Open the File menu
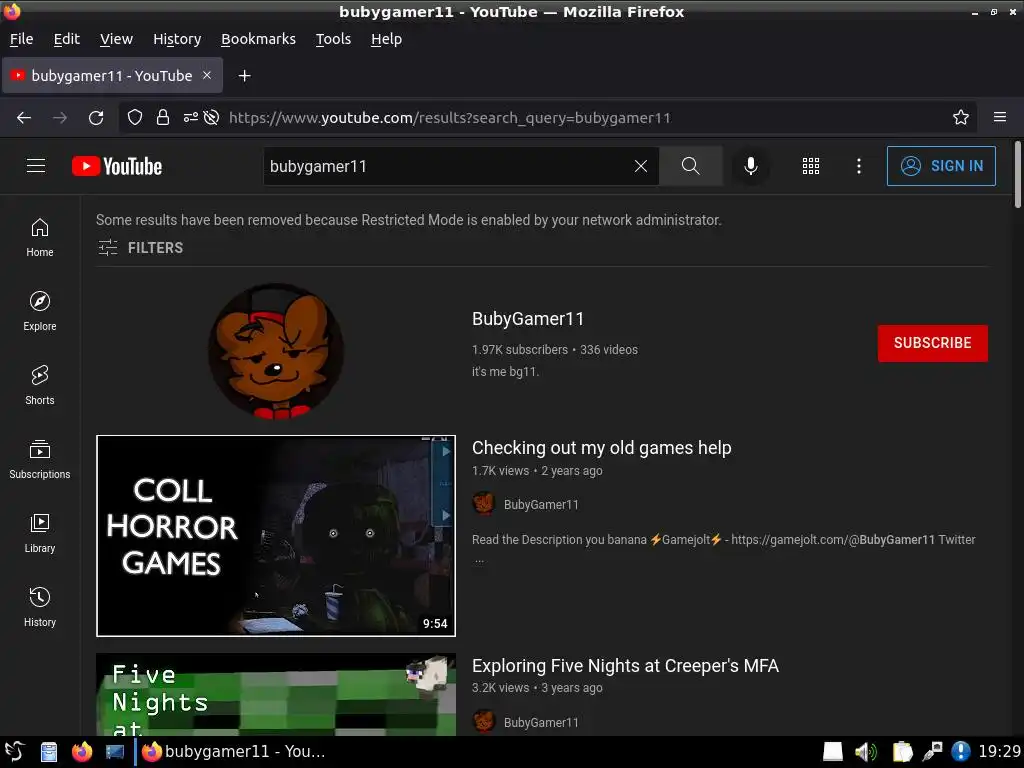The image size is (1024, 768). (x=22, y=39)
